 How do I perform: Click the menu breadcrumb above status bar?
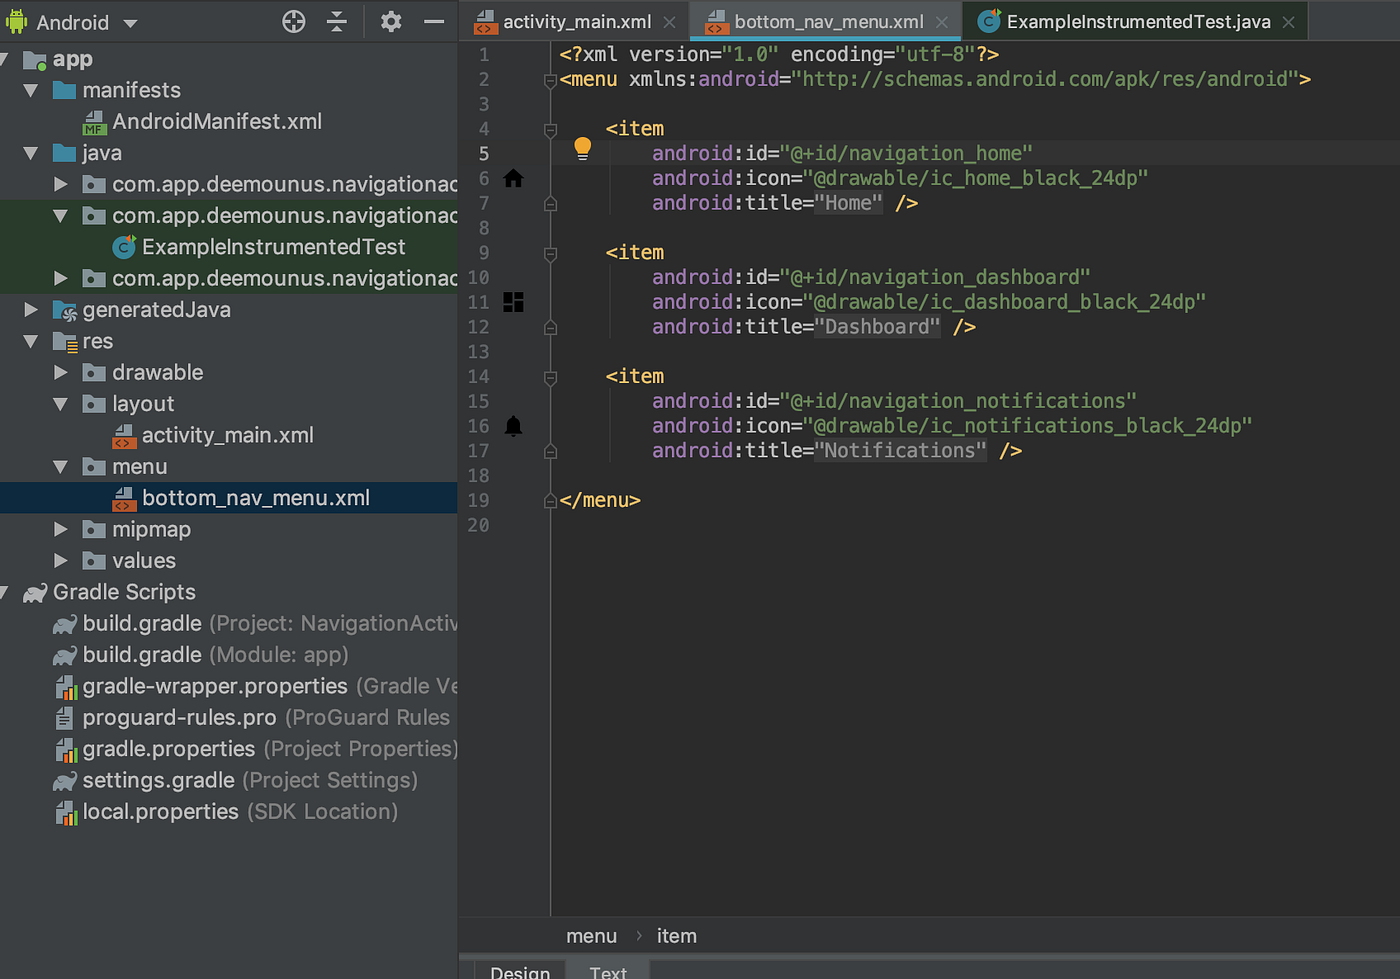(591, 935)
